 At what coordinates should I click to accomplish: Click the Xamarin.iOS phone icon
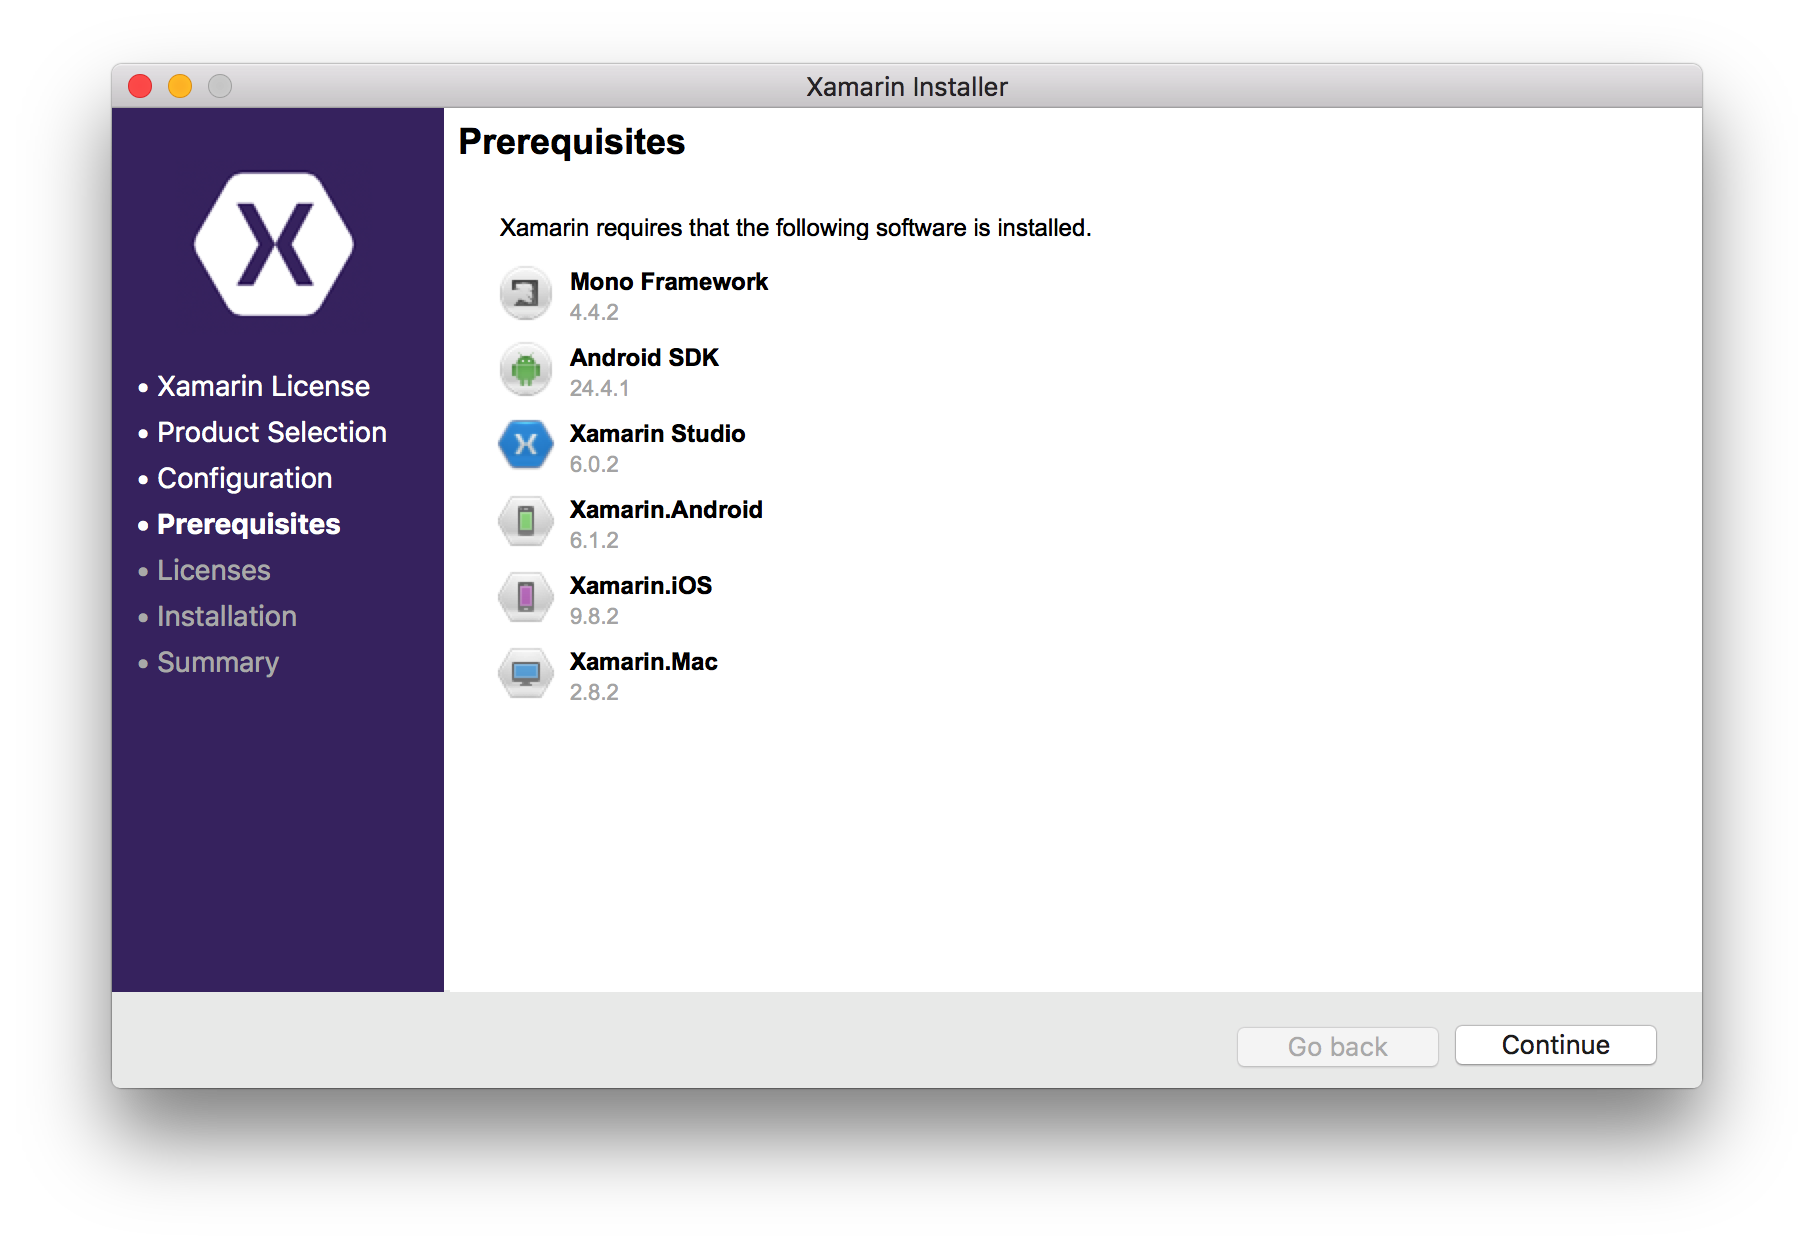pos(525,597)
